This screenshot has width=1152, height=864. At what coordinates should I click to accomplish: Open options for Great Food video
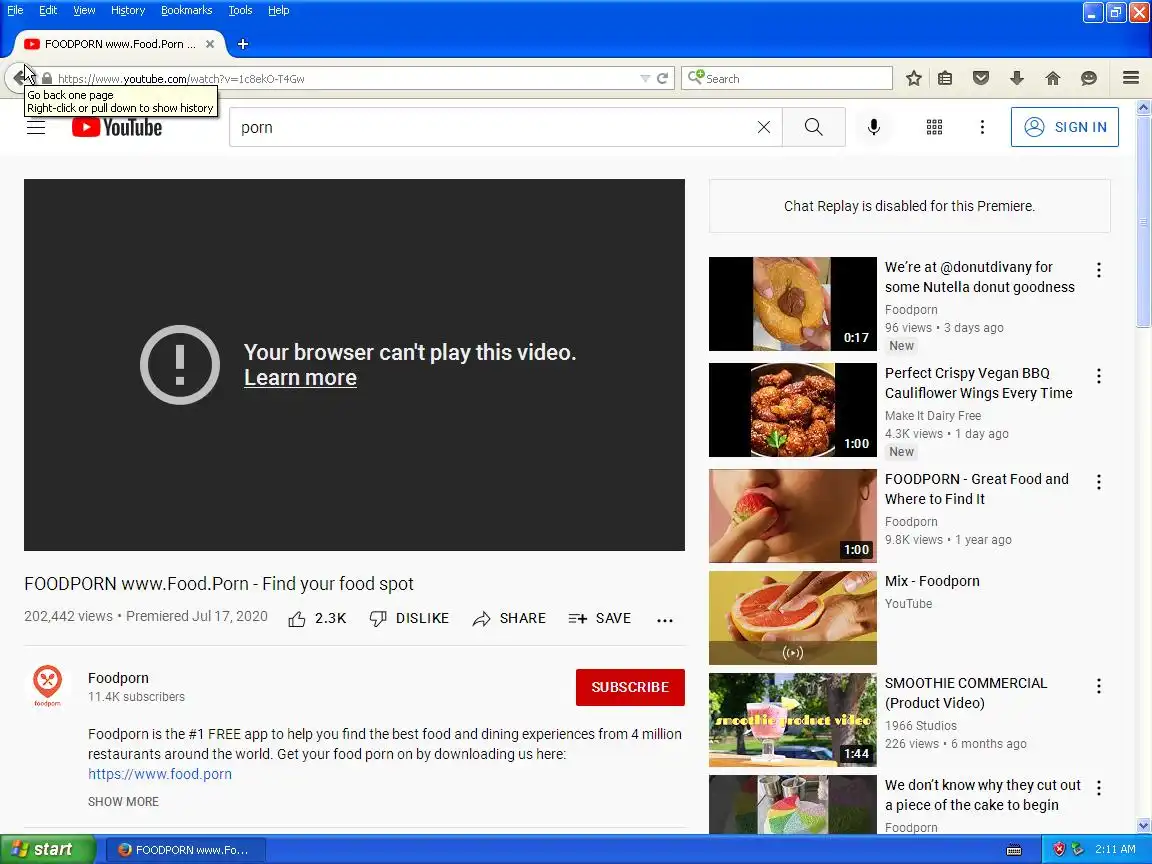pos(1099,482)
